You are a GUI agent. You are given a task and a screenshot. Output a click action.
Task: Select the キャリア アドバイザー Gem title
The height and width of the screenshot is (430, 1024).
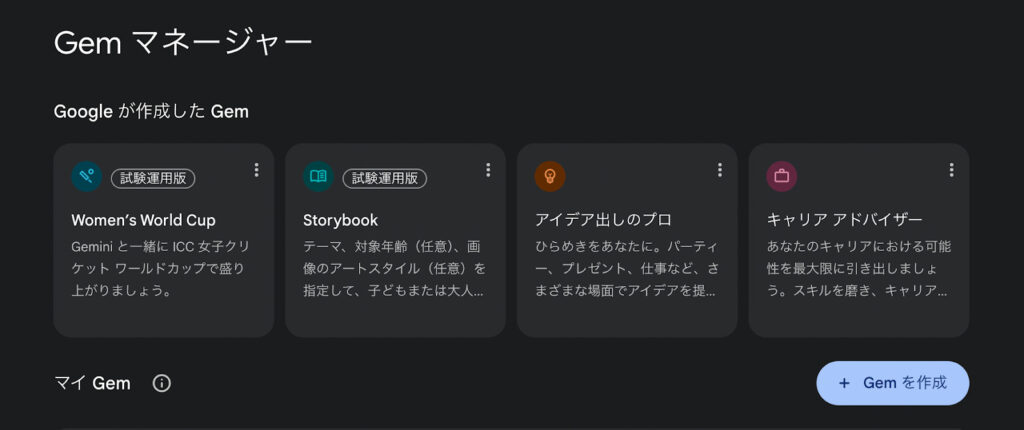click(x=844, y=220)
